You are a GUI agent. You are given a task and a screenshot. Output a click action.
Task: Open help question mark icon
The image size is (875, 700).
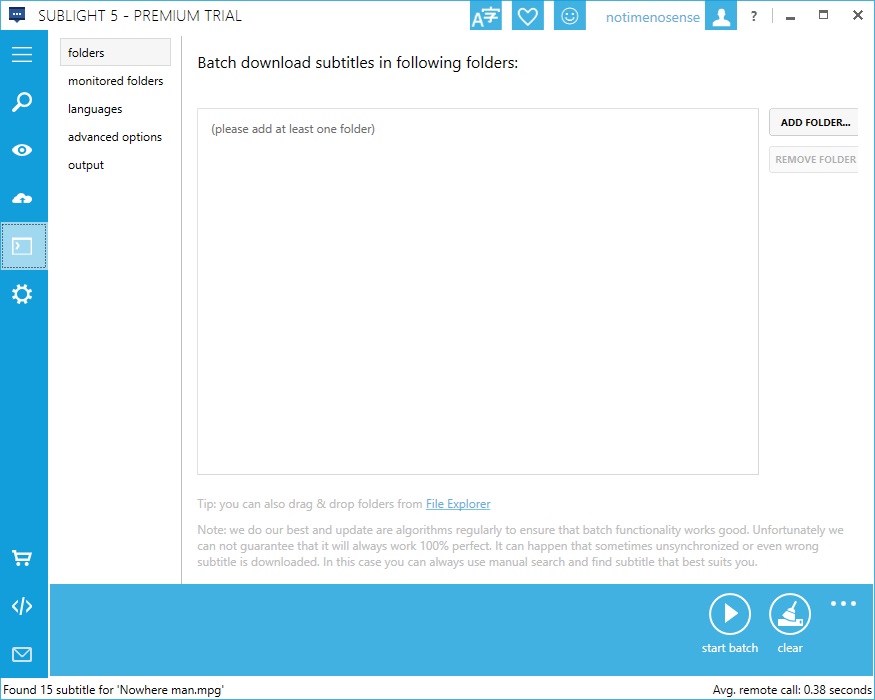pos(754,16)
